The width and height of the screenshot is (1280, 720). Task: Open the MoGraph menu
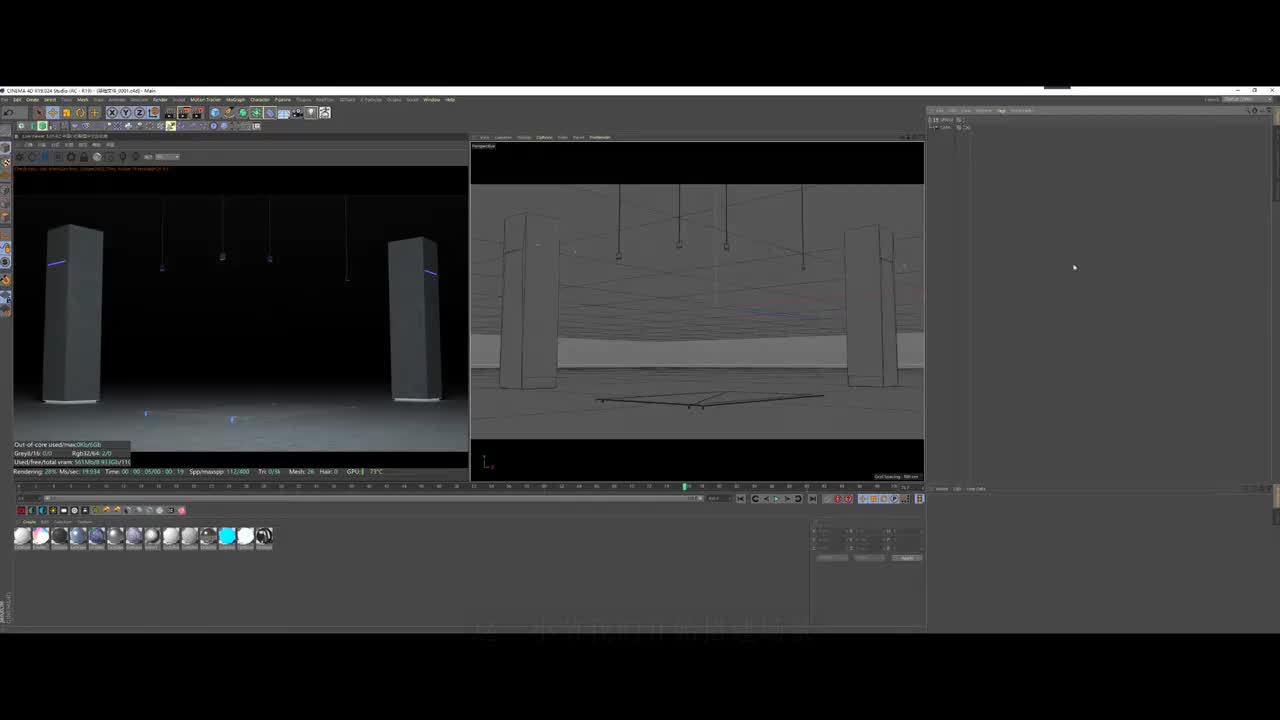click(x=235, y=100)
